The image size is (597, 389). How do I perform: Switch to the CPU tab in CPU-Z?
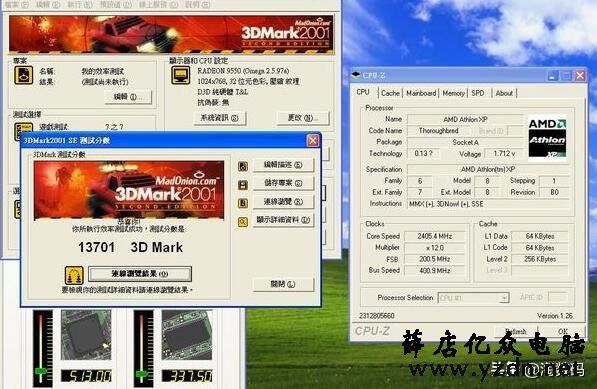click(363, 92)
